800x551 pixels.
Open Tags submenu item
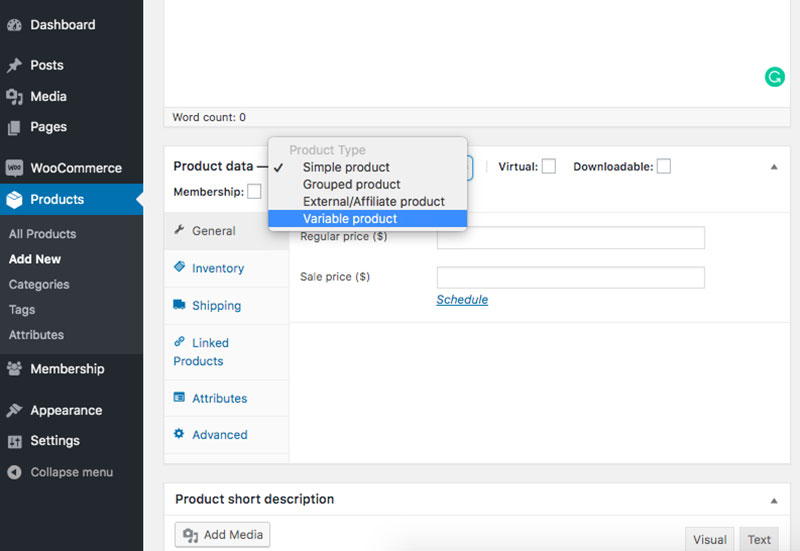point(22,310)
